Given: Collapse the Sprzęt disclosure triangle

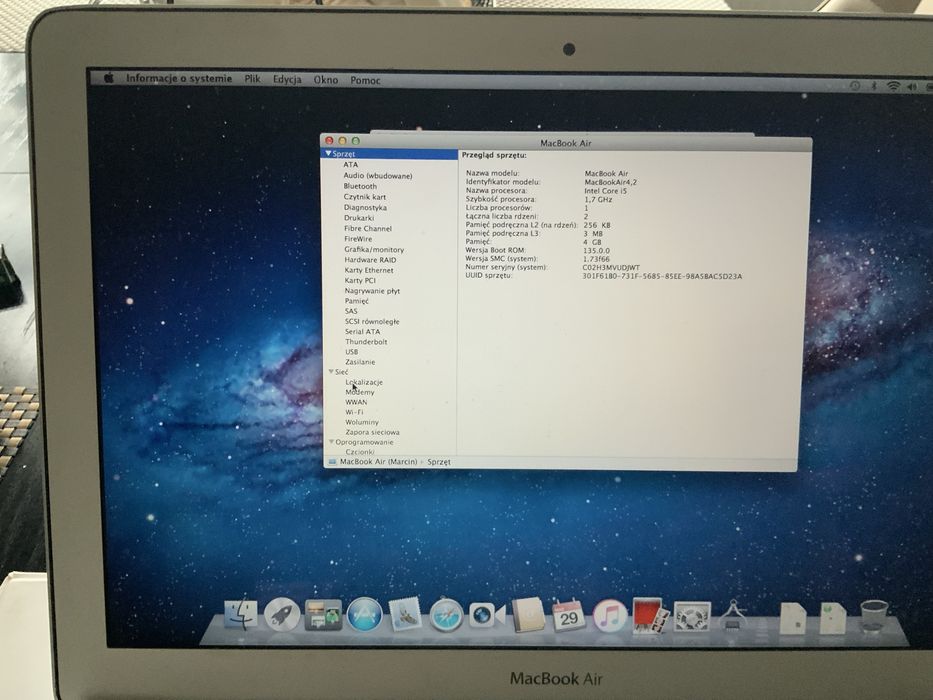Looking at the screenshot, I should click(328, 154).
